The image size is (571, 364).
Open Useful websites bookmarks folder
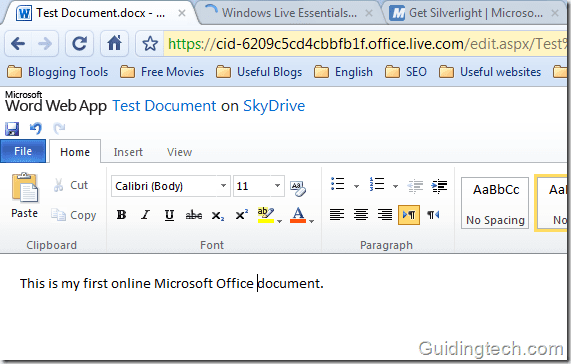pyautogui.click(x=490, y=72)
